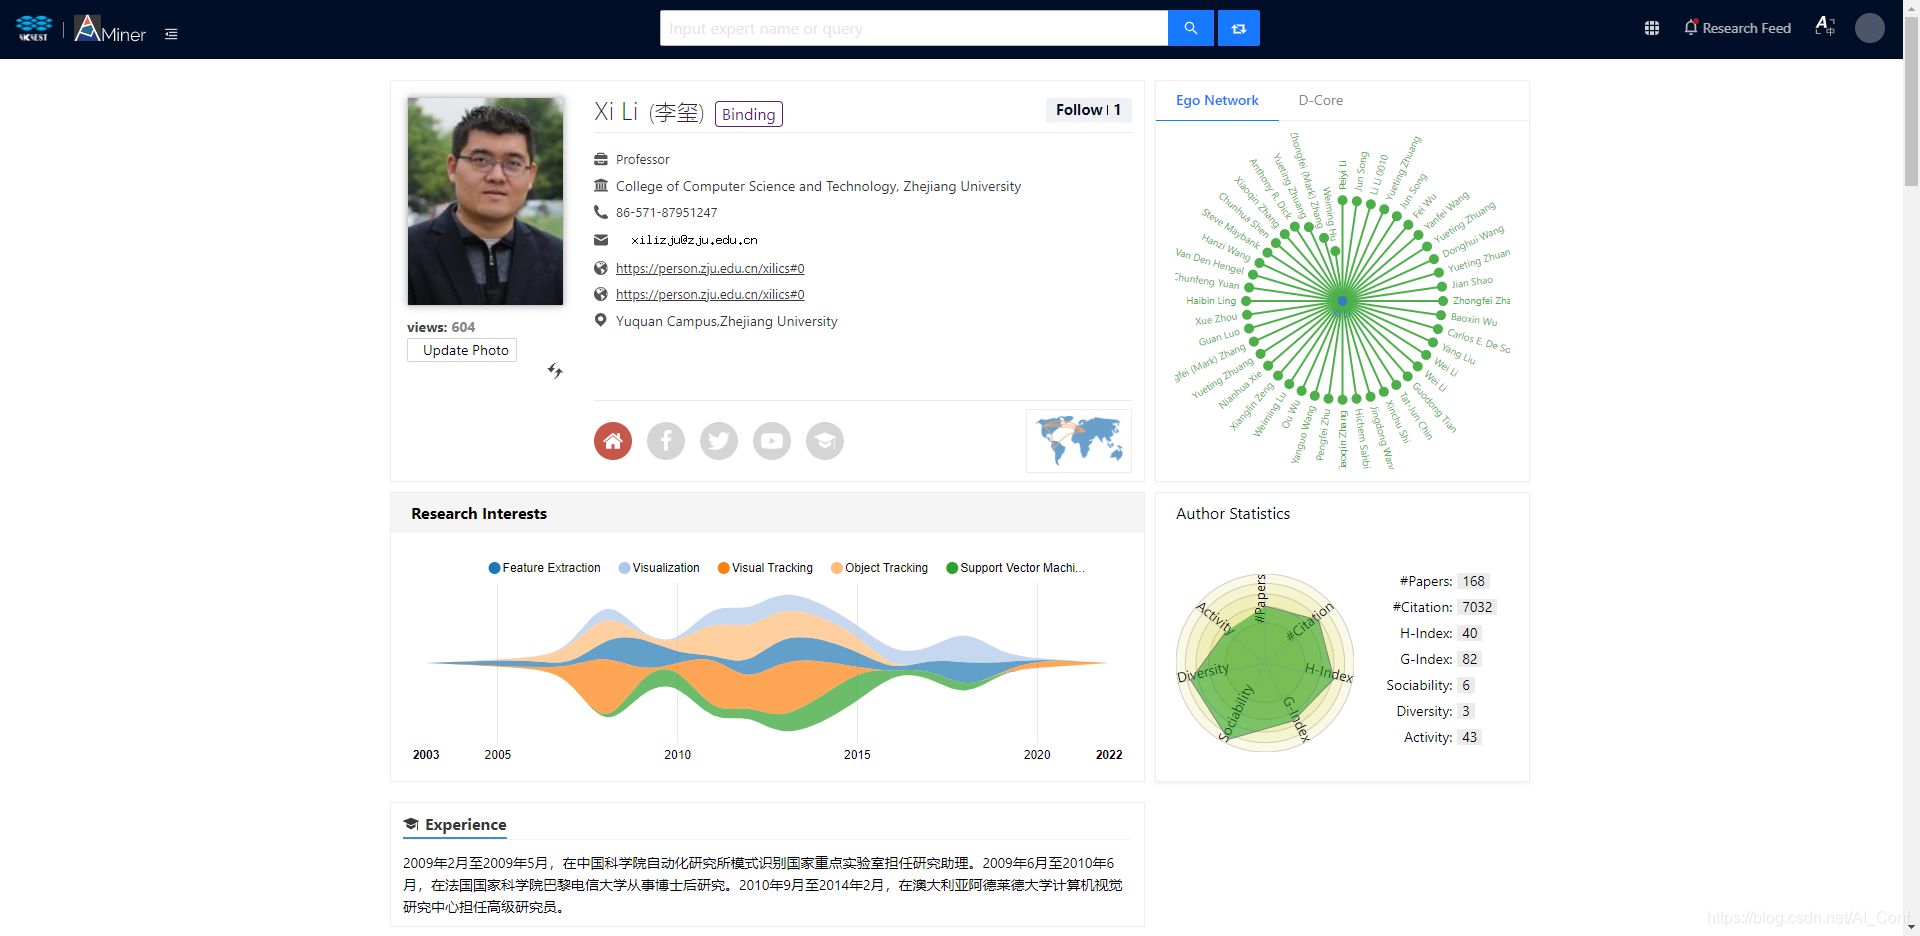1920x936 pixels.
Task: Click the Google Scholar cap icon
Action: point(825,441)
